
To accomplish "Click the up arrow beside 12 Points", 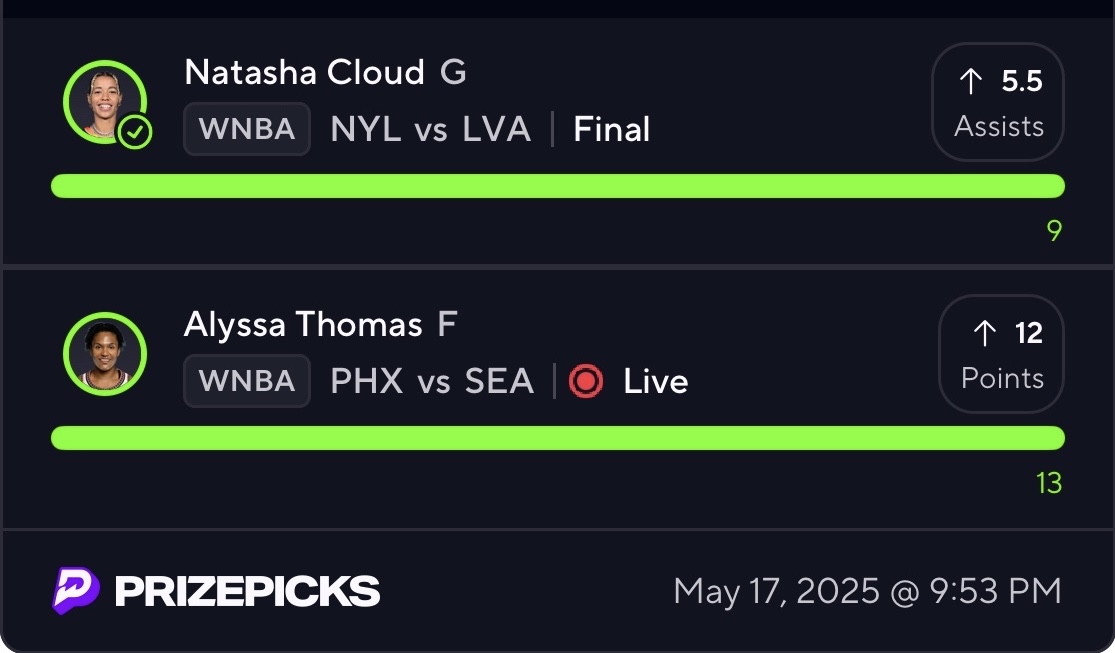I will 985,333.
